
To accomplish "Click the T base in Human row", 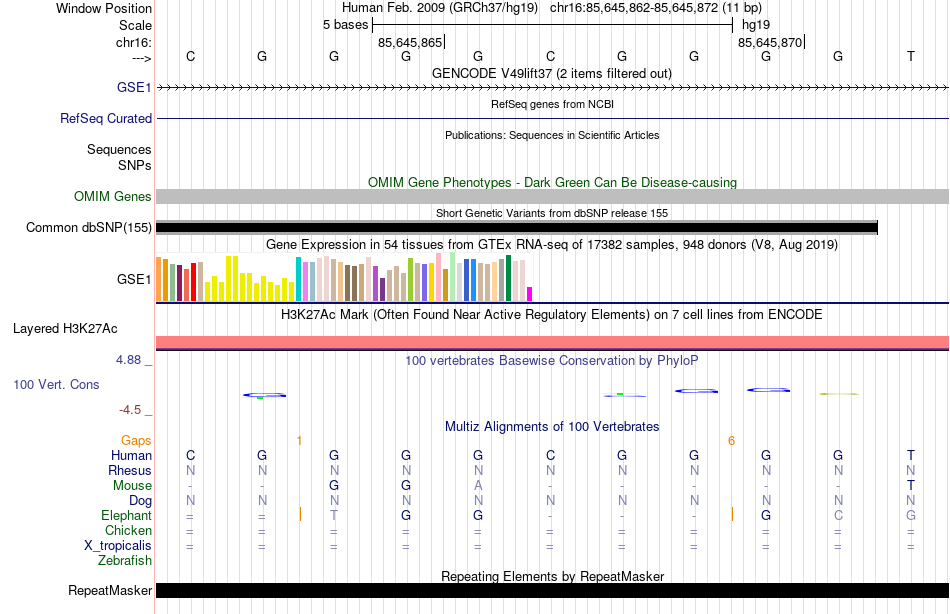I will [x=910, y=455].
